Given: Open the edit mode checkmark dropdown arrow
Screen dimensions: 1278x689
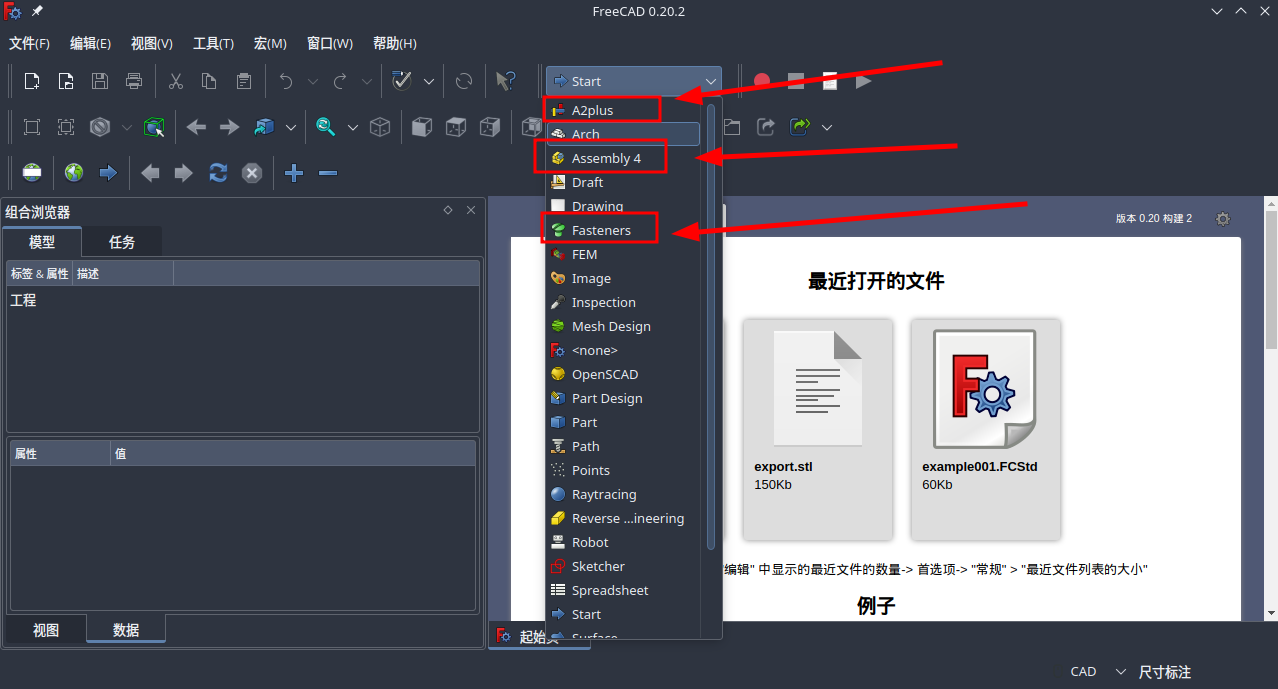Looking at the screenshot, I should coord(429,81).
